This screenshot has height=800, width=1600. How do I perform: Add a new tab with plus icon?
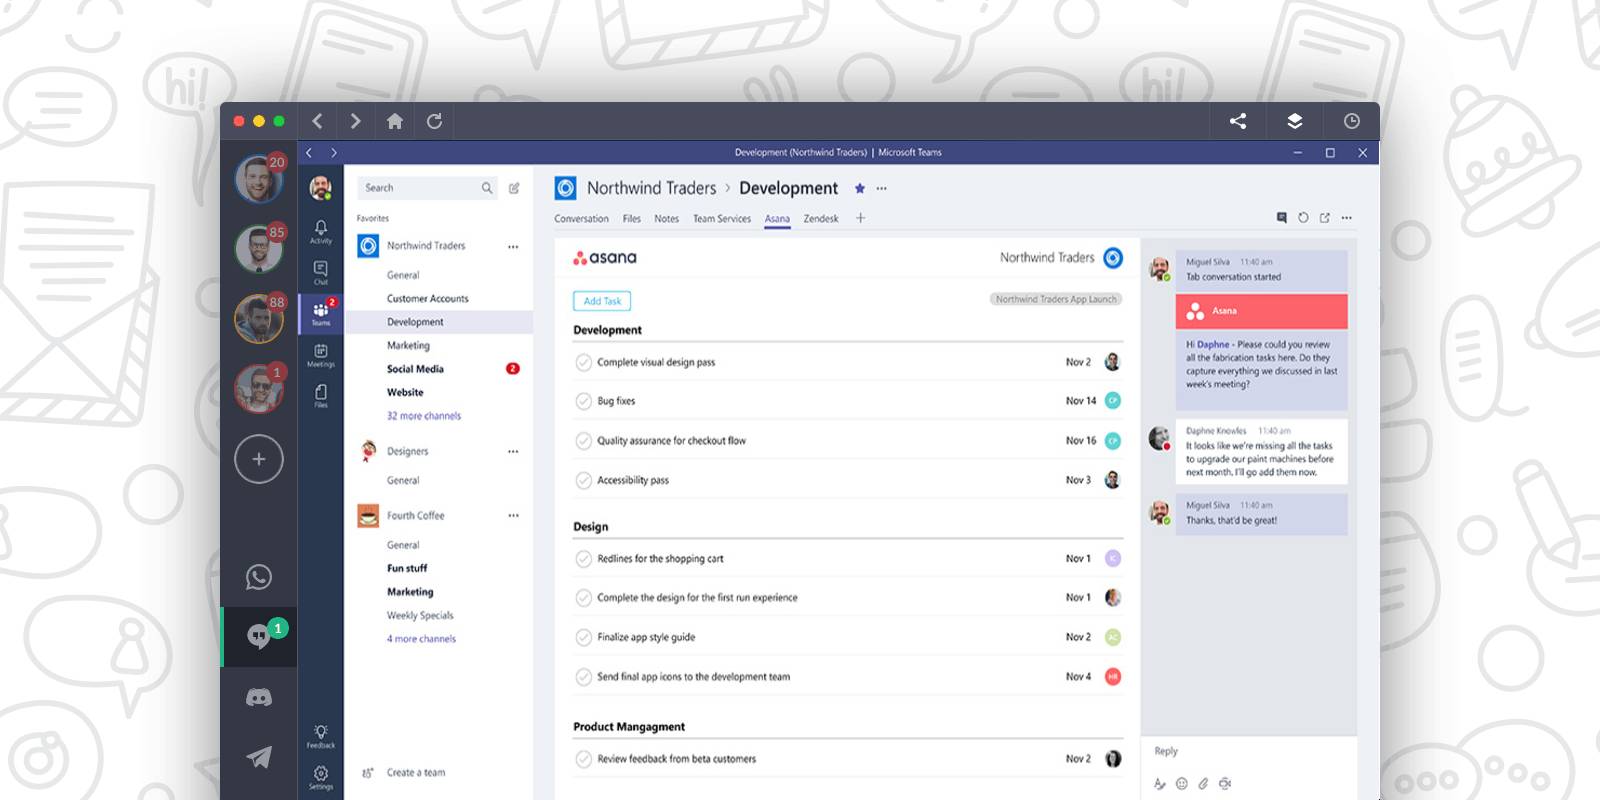coord(860,218)
